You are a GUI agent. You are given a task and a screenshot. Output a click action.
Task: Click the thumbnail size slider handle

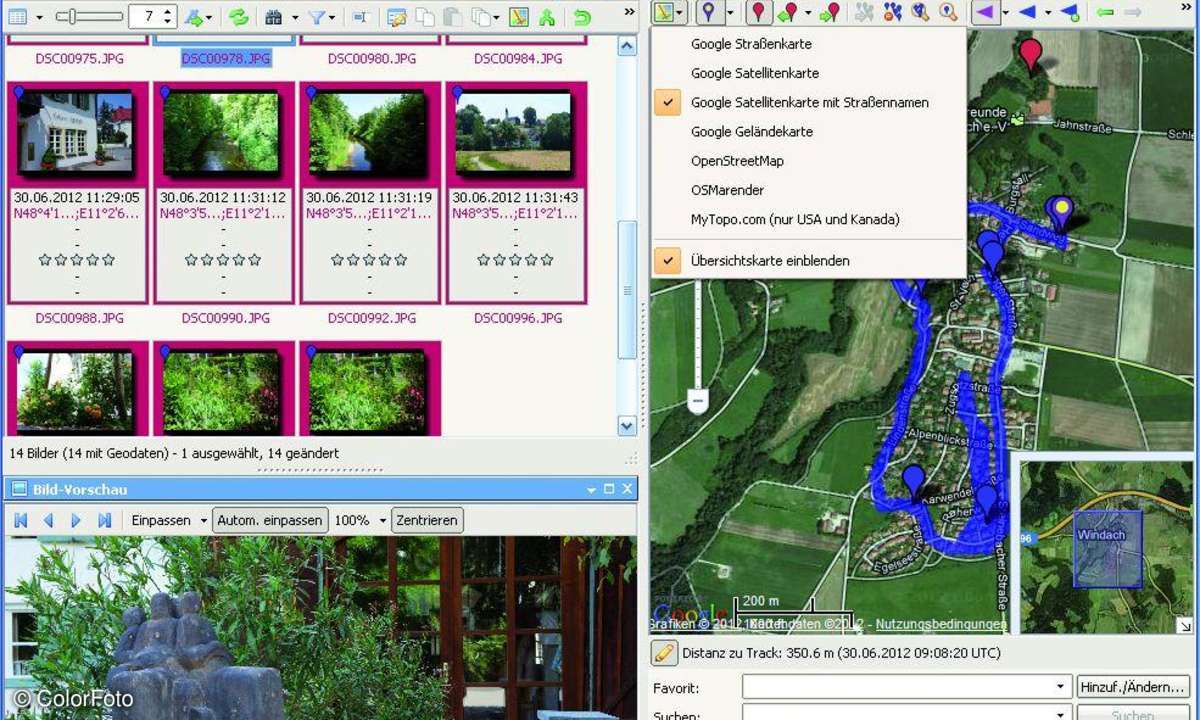click(x=71, y=16)
